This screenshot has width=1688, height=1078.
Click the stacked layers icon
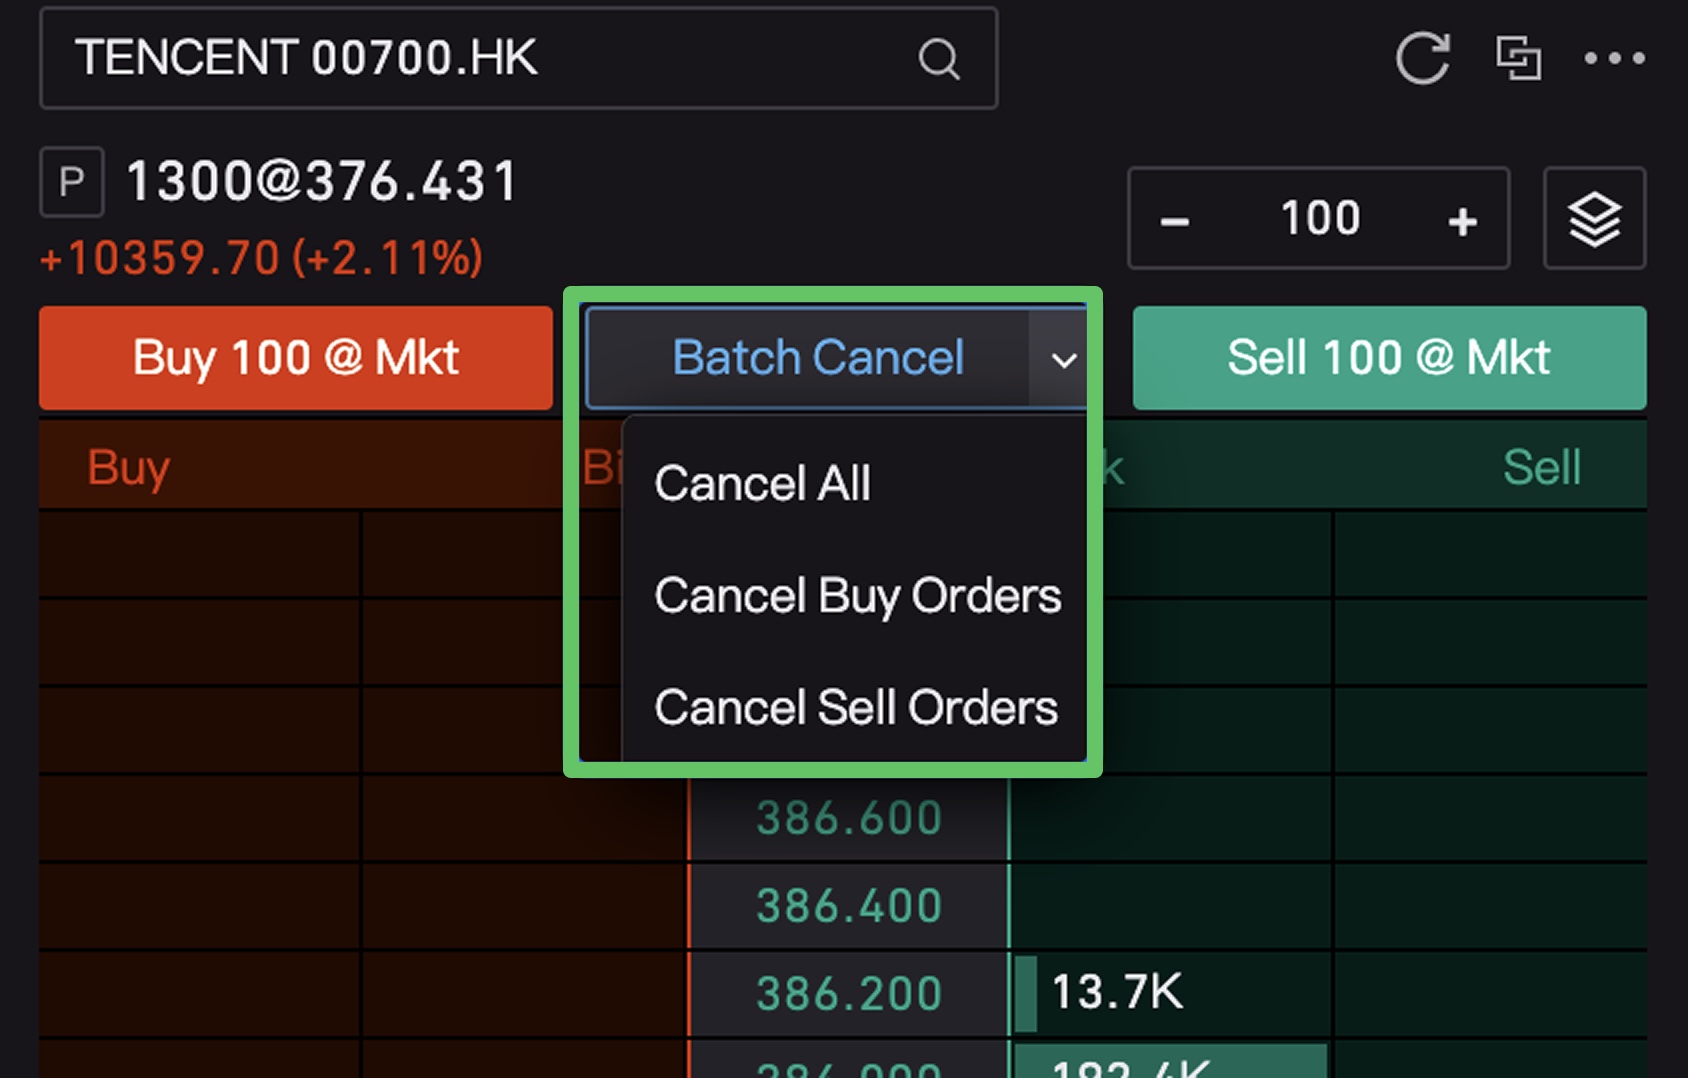(x=1594, y=219)
